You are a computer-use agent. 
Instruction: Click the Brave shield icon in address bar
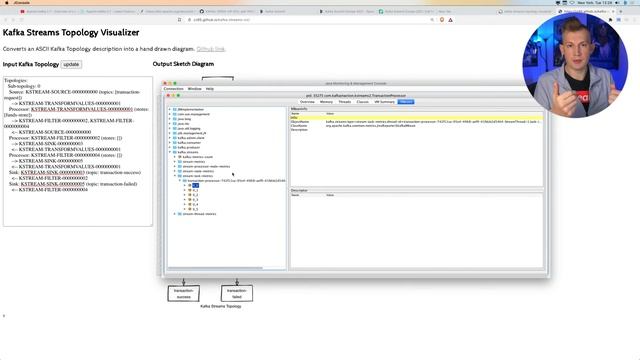pyautogui.click(x=442, y=20)
